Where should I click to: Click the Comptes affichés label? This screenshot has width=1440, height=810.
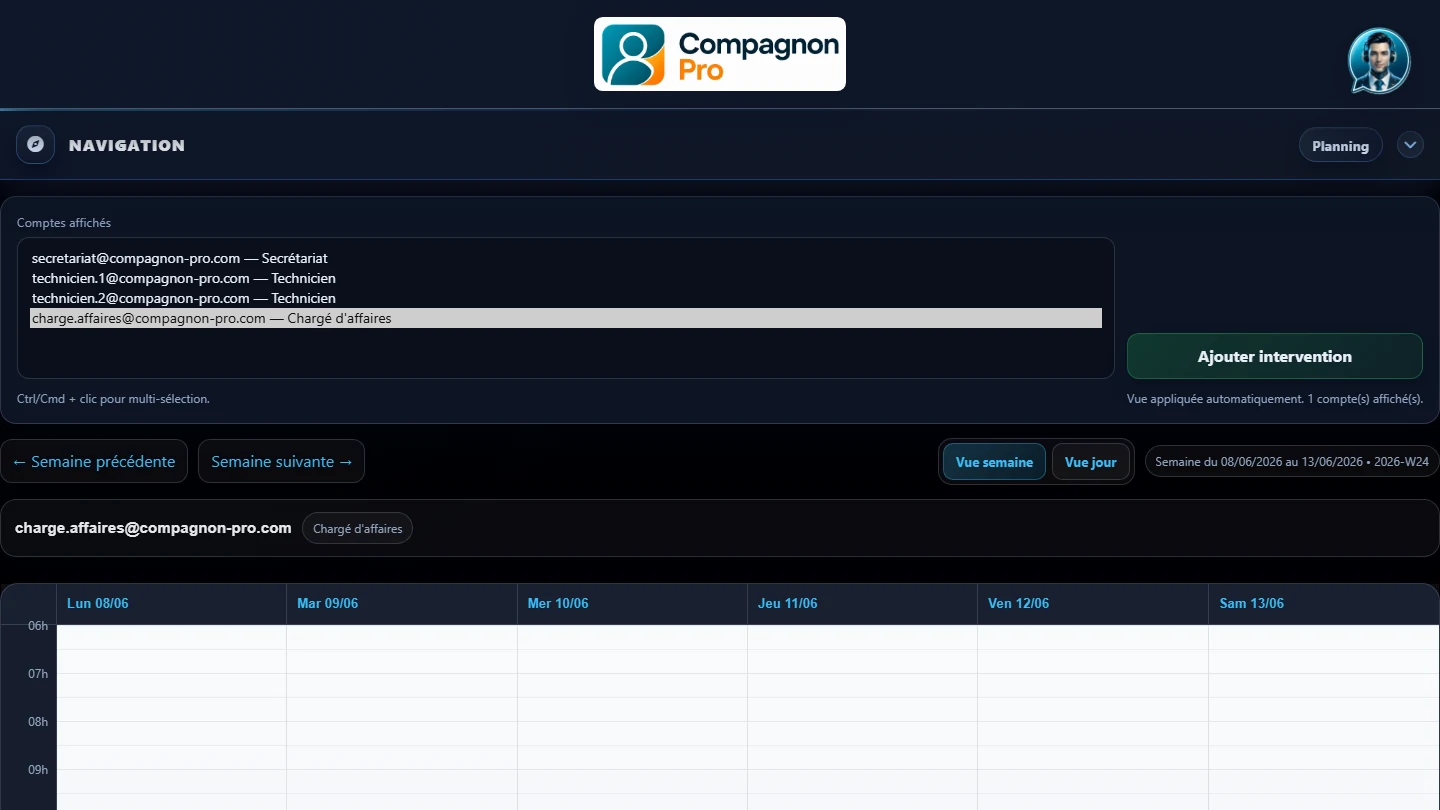(x=64, y=223)
